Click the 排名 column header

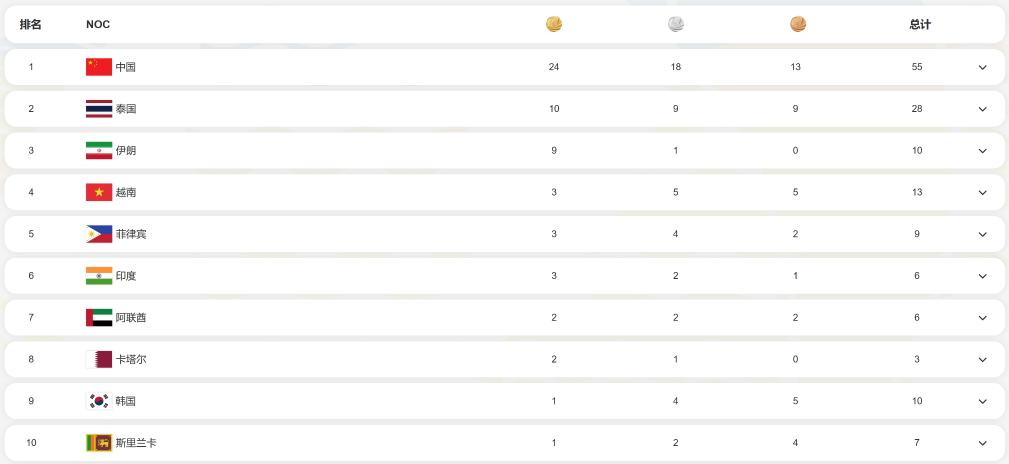click(31, 24)
